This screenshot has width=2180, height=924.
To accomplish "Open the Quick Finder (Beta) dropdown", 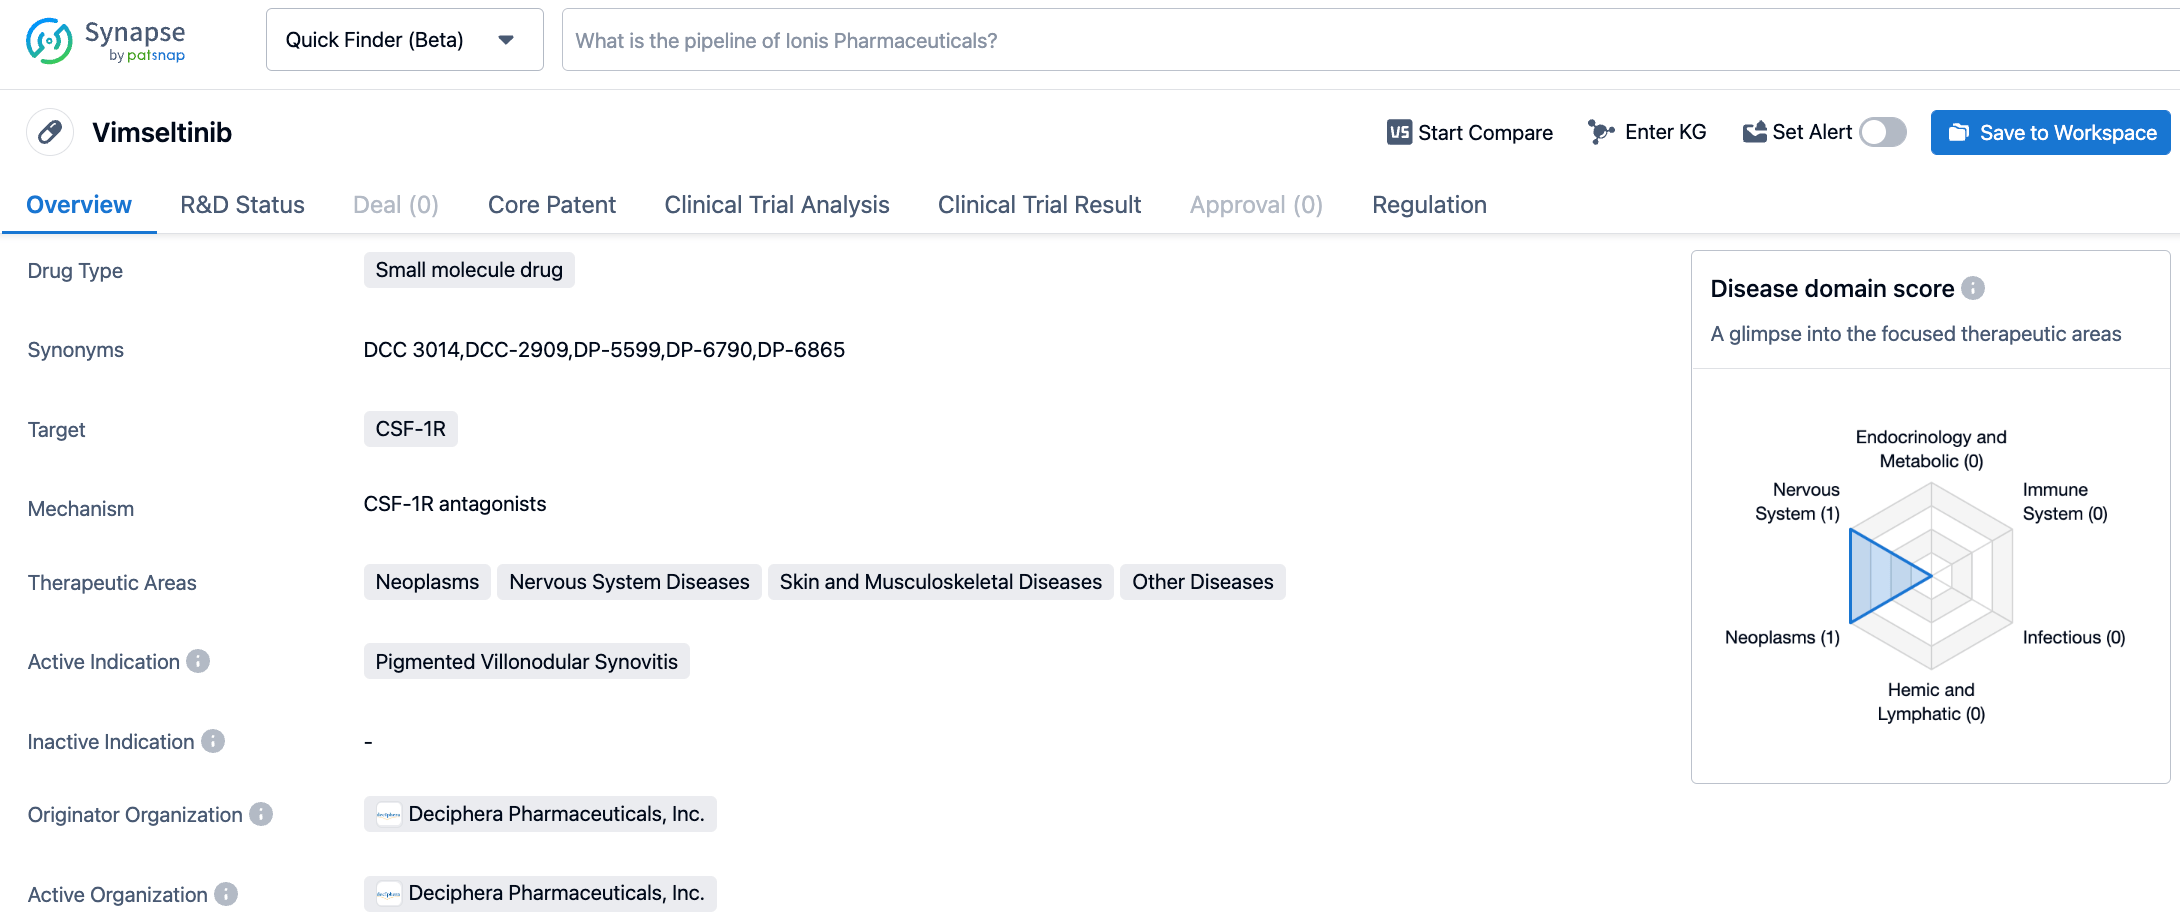I will 404,40.
